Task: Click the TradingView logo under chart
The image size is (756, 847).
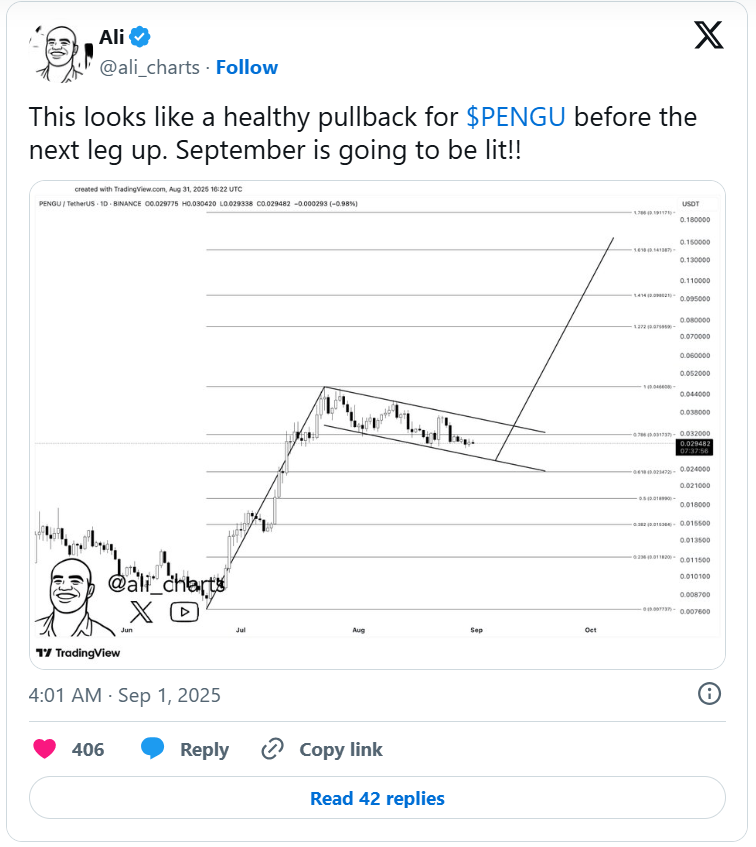Action: tap(78, 653)
